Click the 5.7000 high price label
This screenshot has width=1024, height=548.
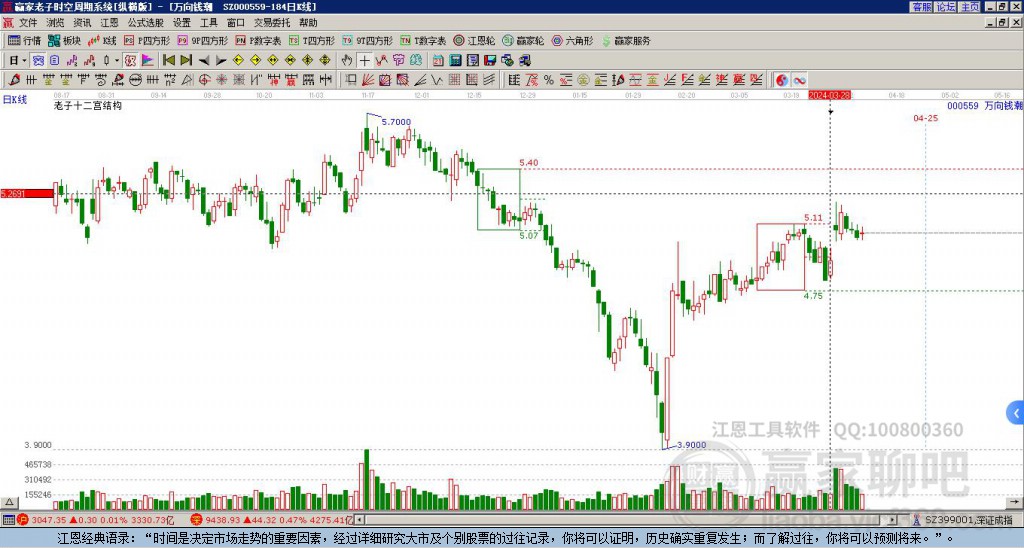396,122
